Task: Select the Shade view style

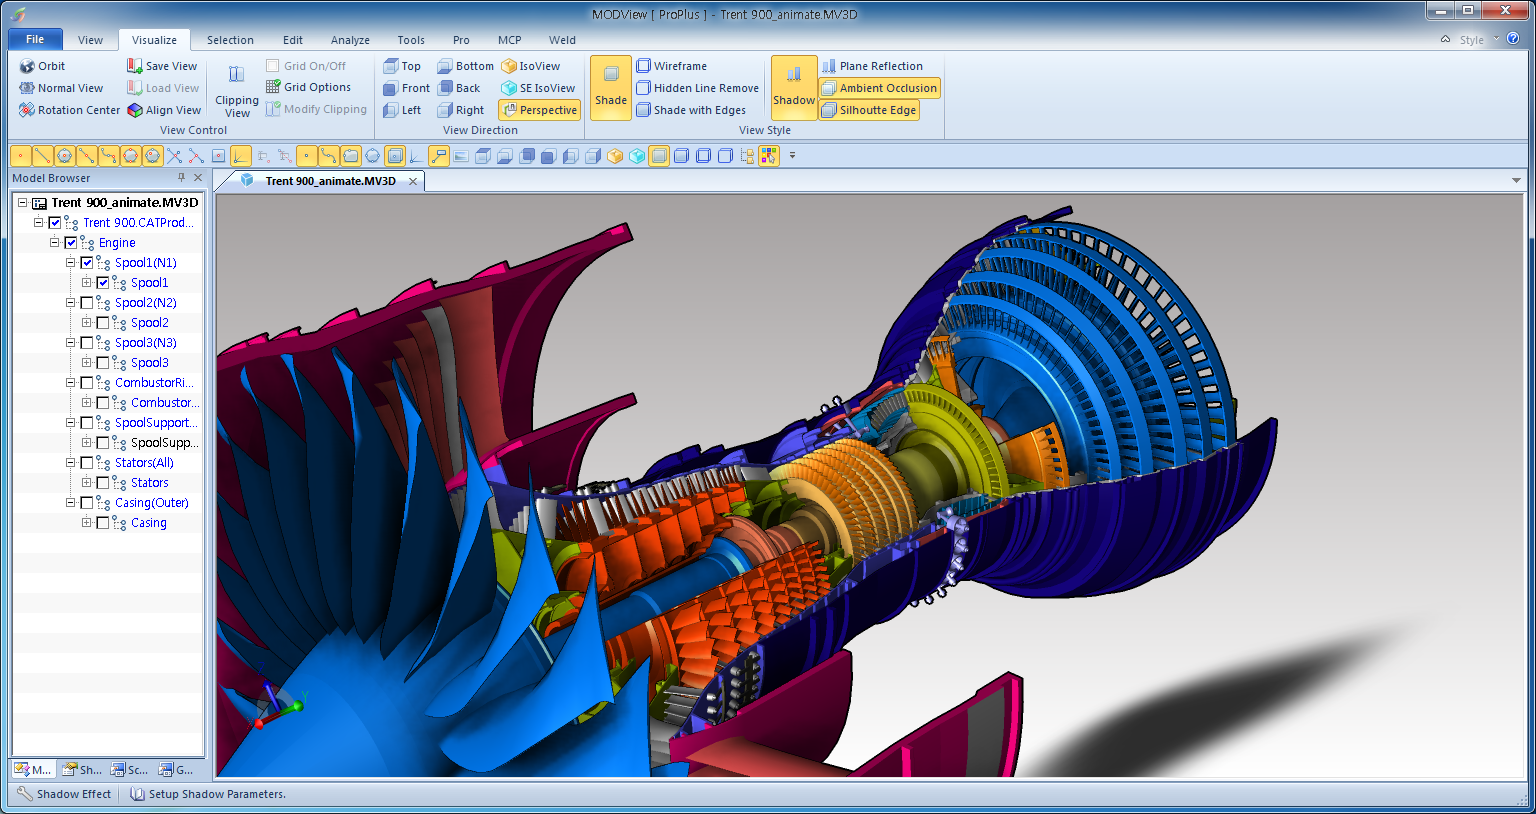Action: pyautogui.click(x=611, y=88)
